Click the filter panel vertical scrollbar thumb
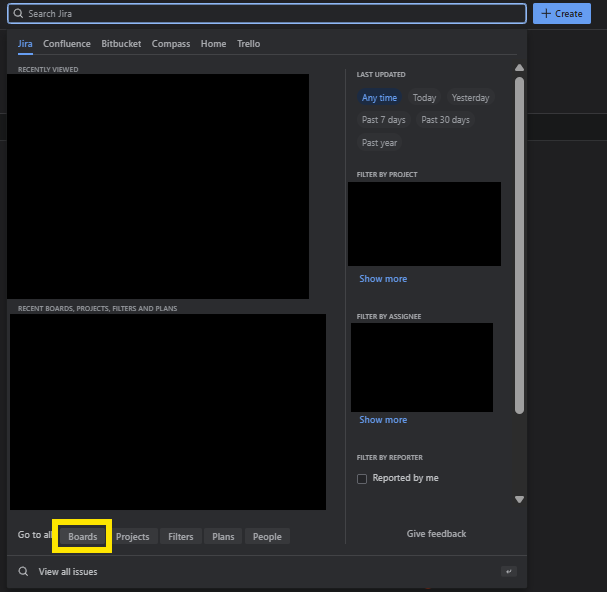 pos(520,246)
